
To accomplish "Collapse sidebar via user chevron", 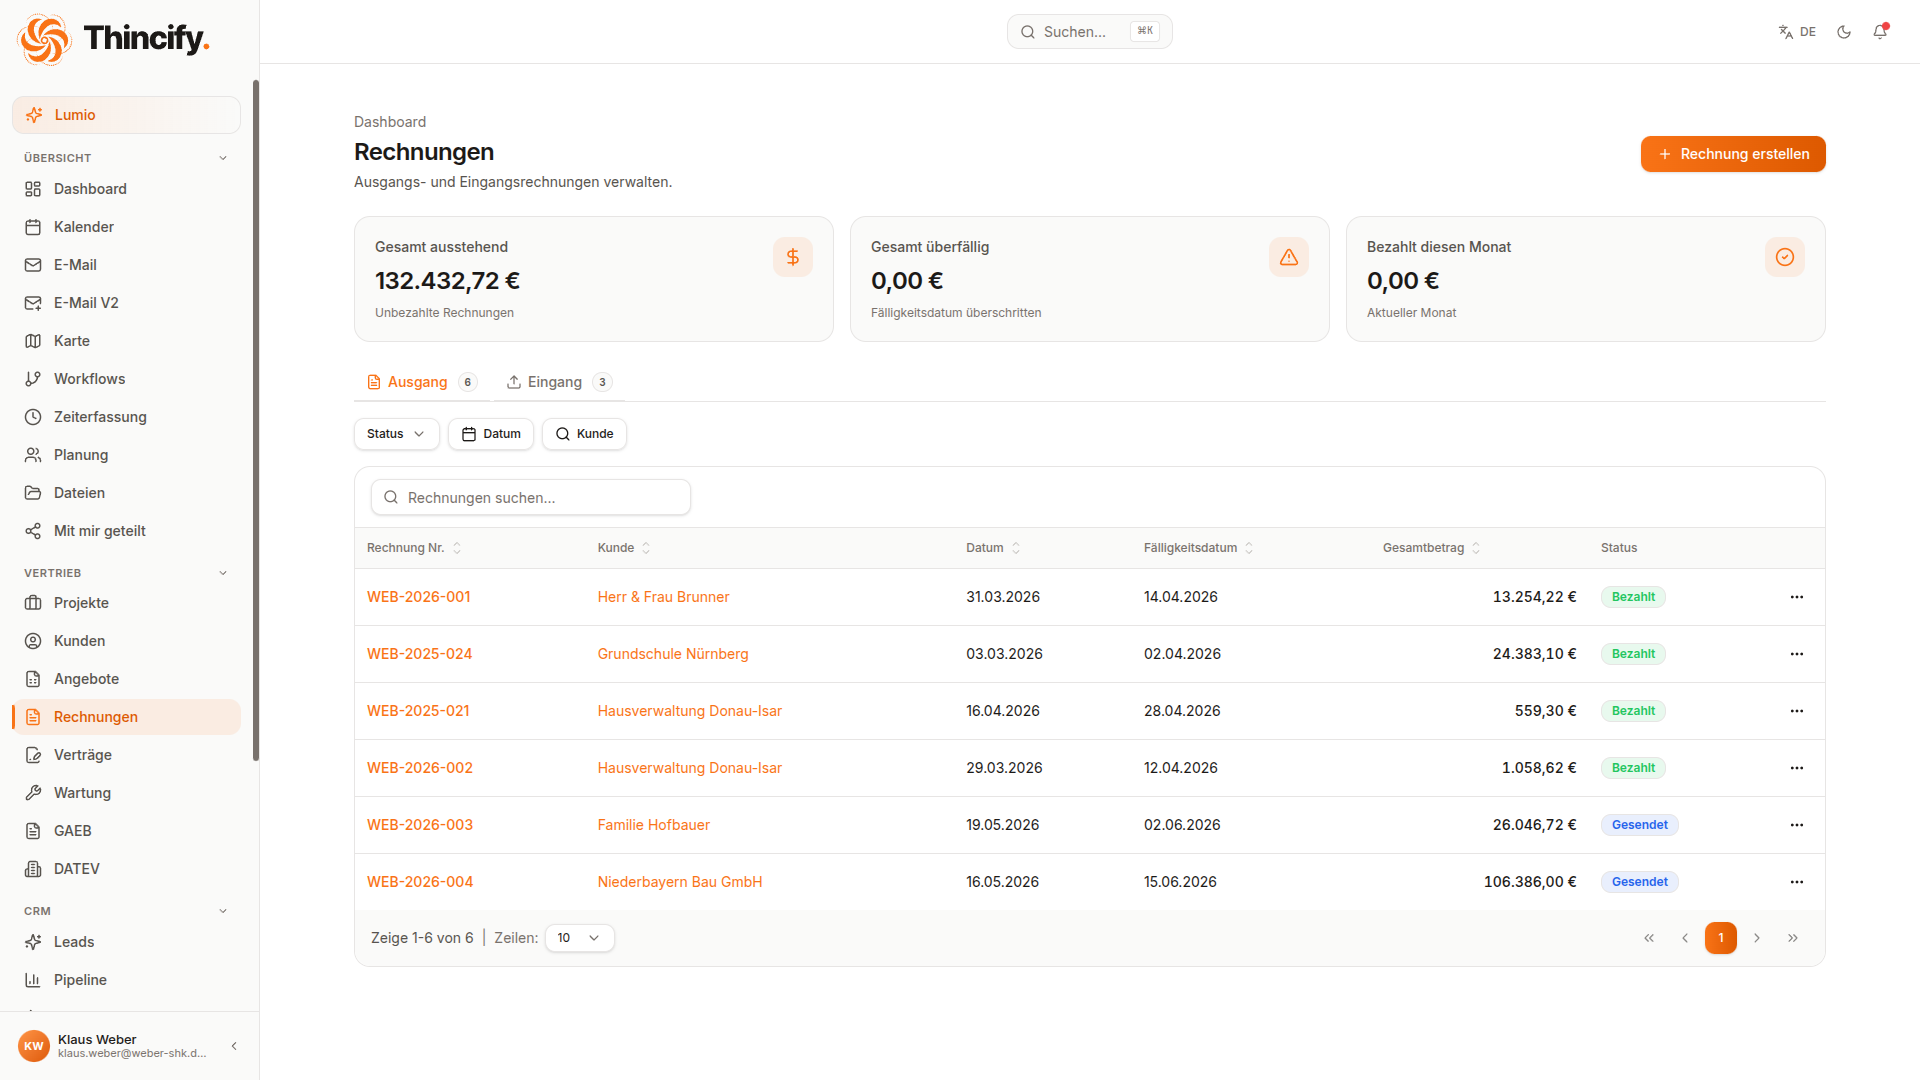I will [234, 1046].
